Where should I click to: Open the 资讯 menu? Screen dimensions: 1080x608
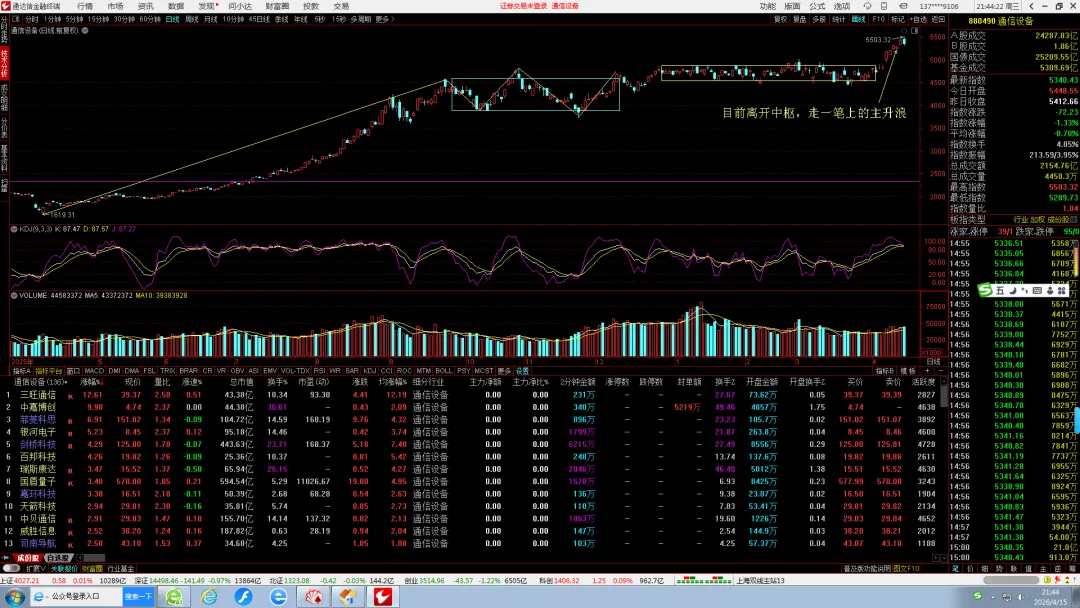coord(145,6)
